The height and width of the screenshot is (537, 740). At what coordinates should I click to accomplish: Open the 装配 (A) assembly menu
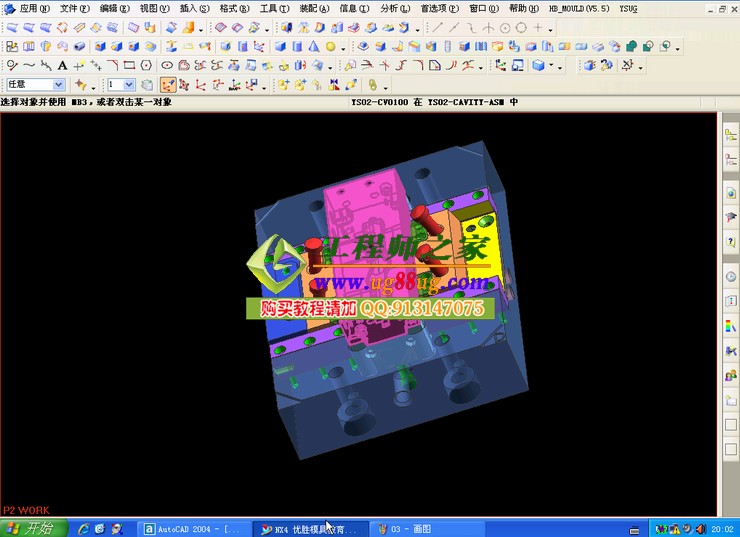pyautogui.click(x=314, y=8)
